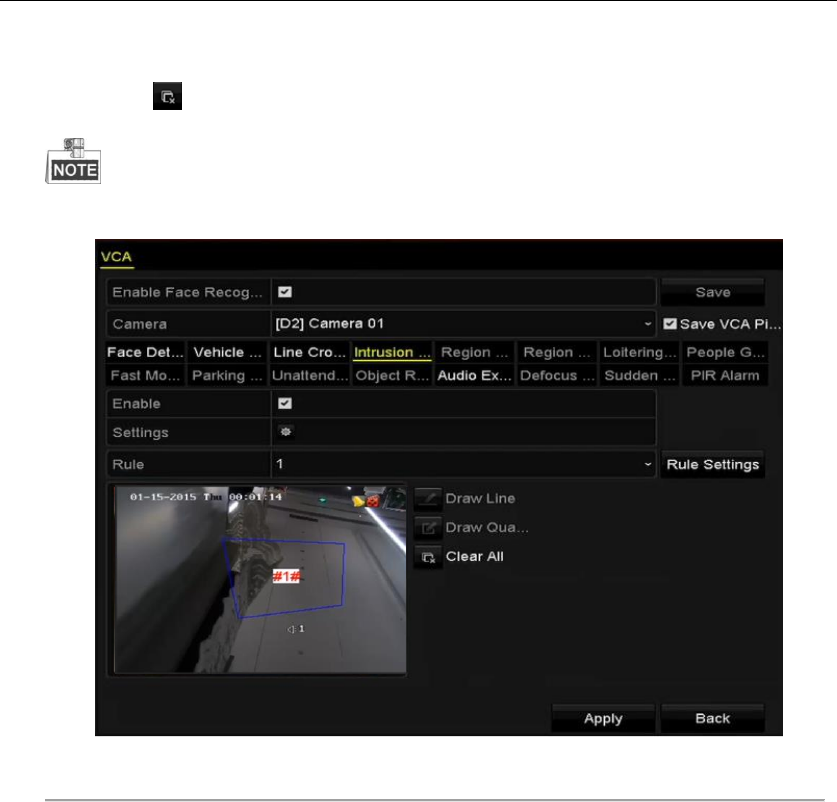The image size is (837, 802).
Task: Click the Camera field label
Action: click(140, 324)
